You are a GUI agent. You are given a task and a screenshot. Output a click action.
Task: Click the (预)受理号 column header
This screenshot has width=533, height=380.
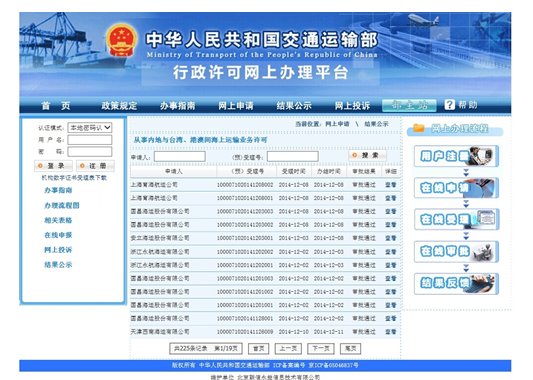click(247, 171)
